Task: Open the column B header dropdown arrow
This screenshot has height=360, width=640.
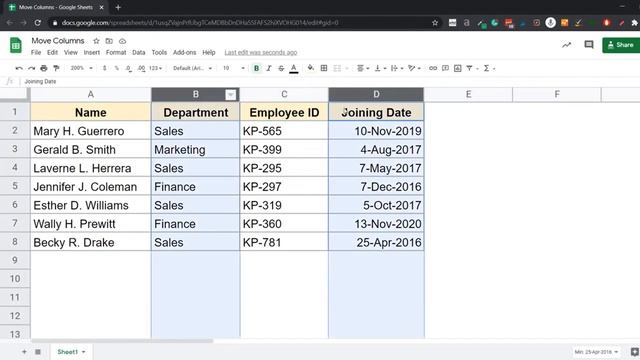Action: (x=231, y=95)
